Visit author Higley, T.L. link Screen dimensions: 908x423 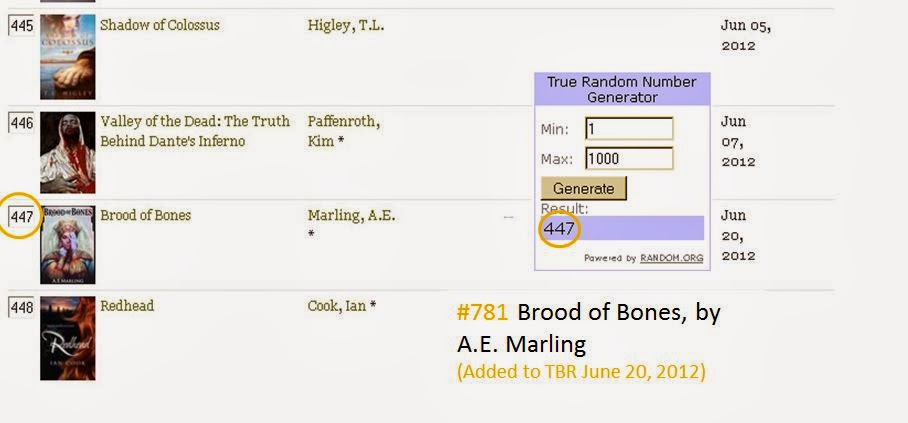pos(346,26)
